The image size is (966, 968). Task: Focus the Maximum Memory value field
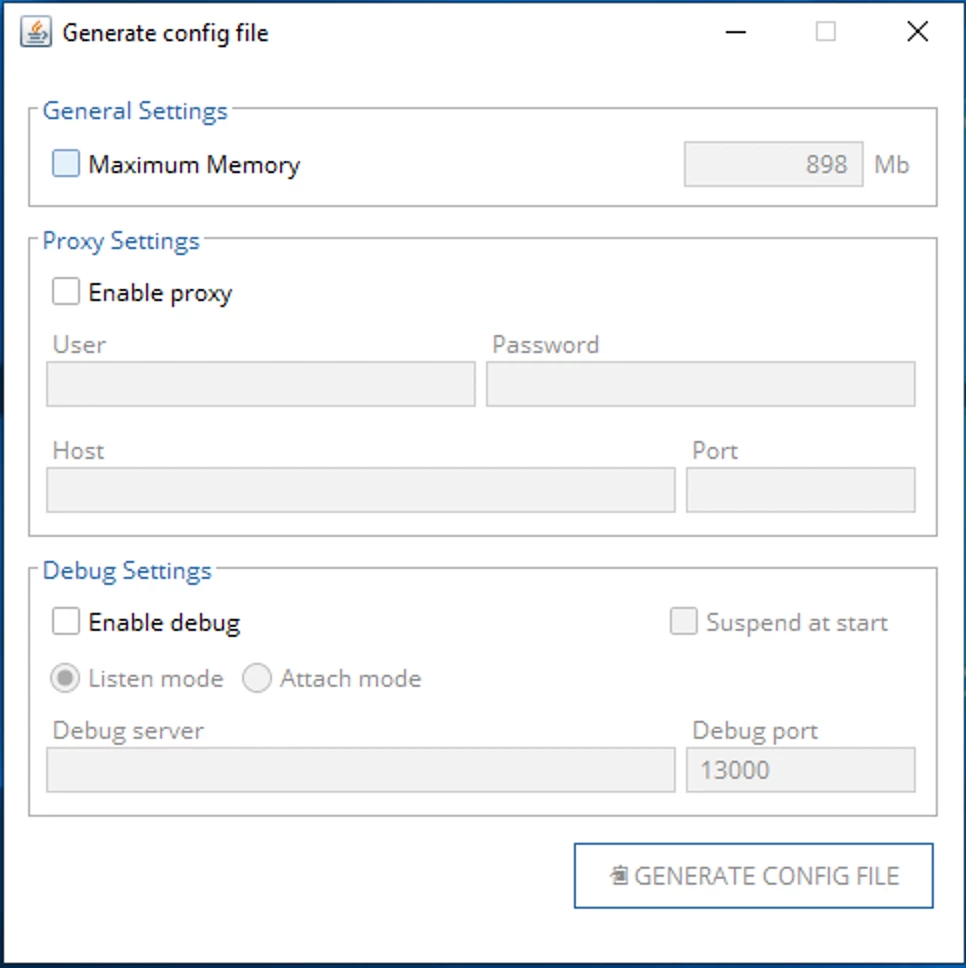(773, 164)
